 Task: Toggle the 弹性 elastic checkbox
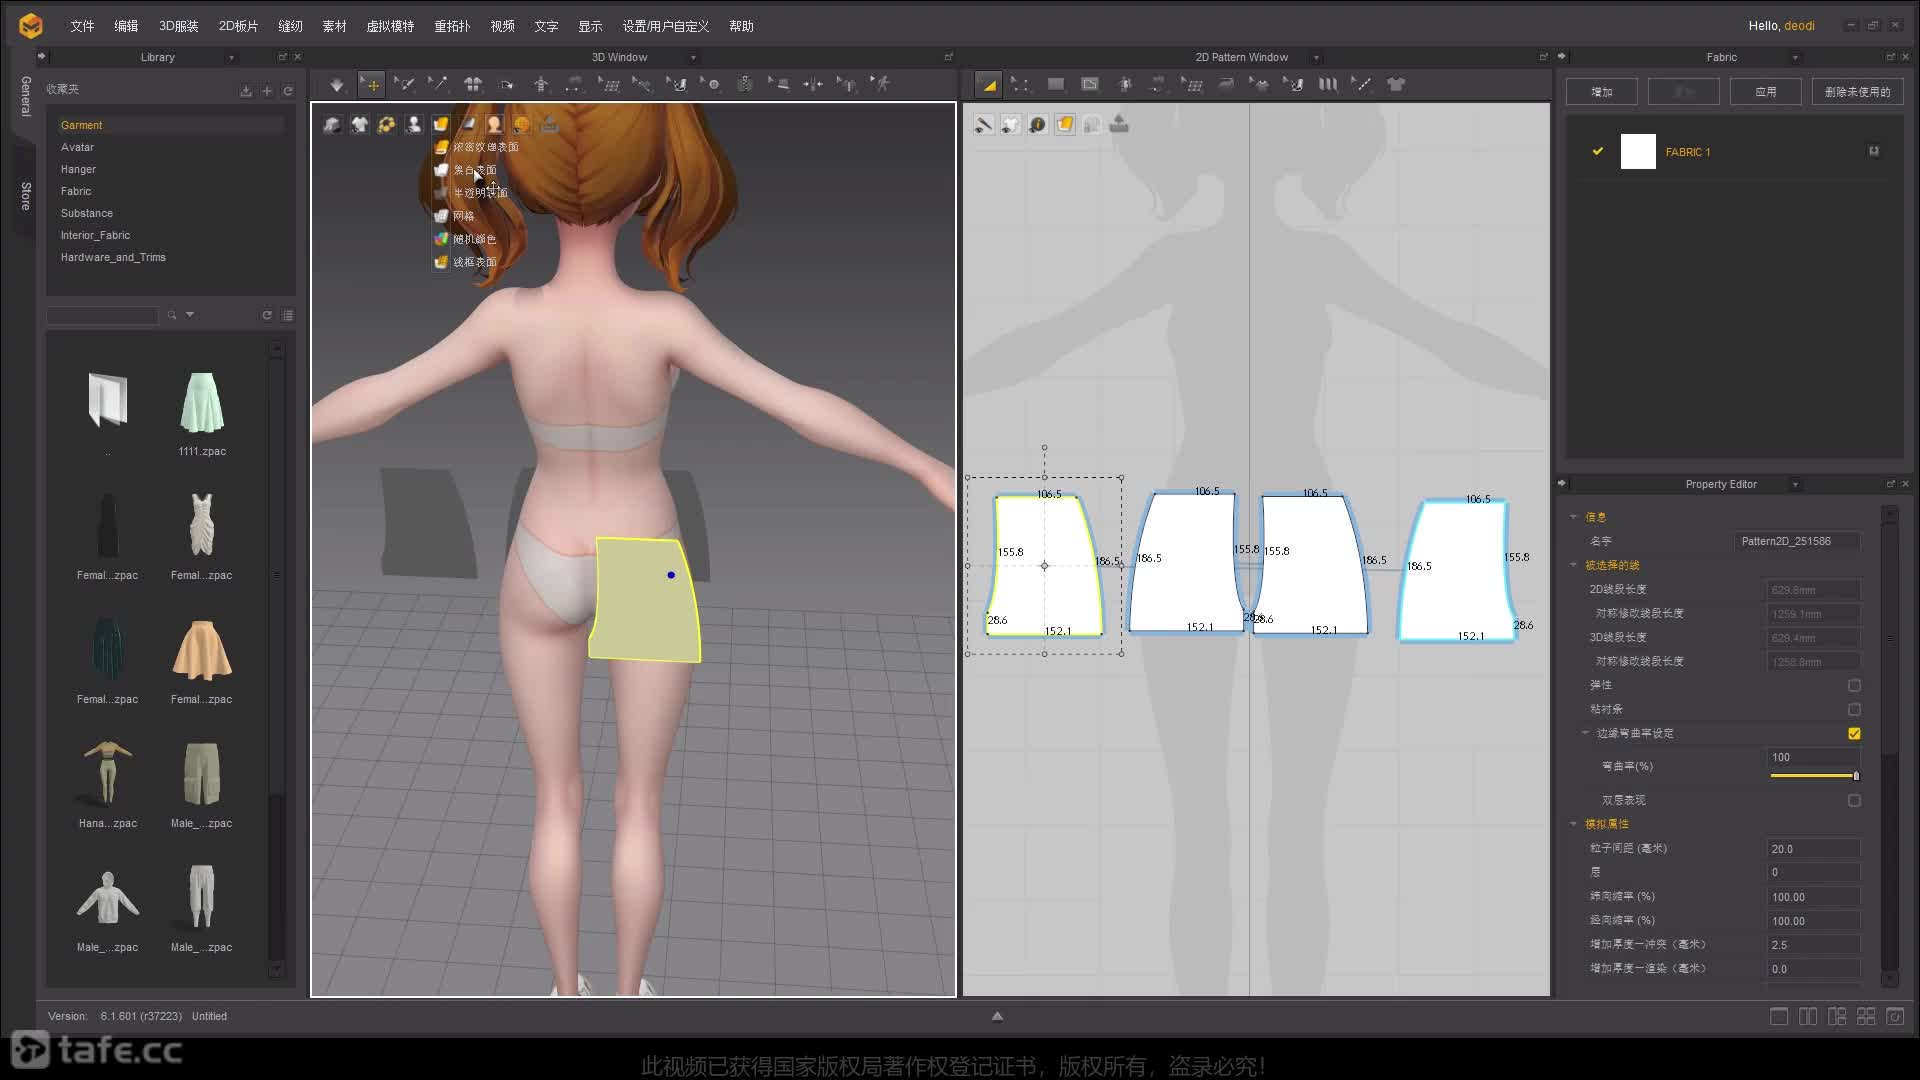1854,685
